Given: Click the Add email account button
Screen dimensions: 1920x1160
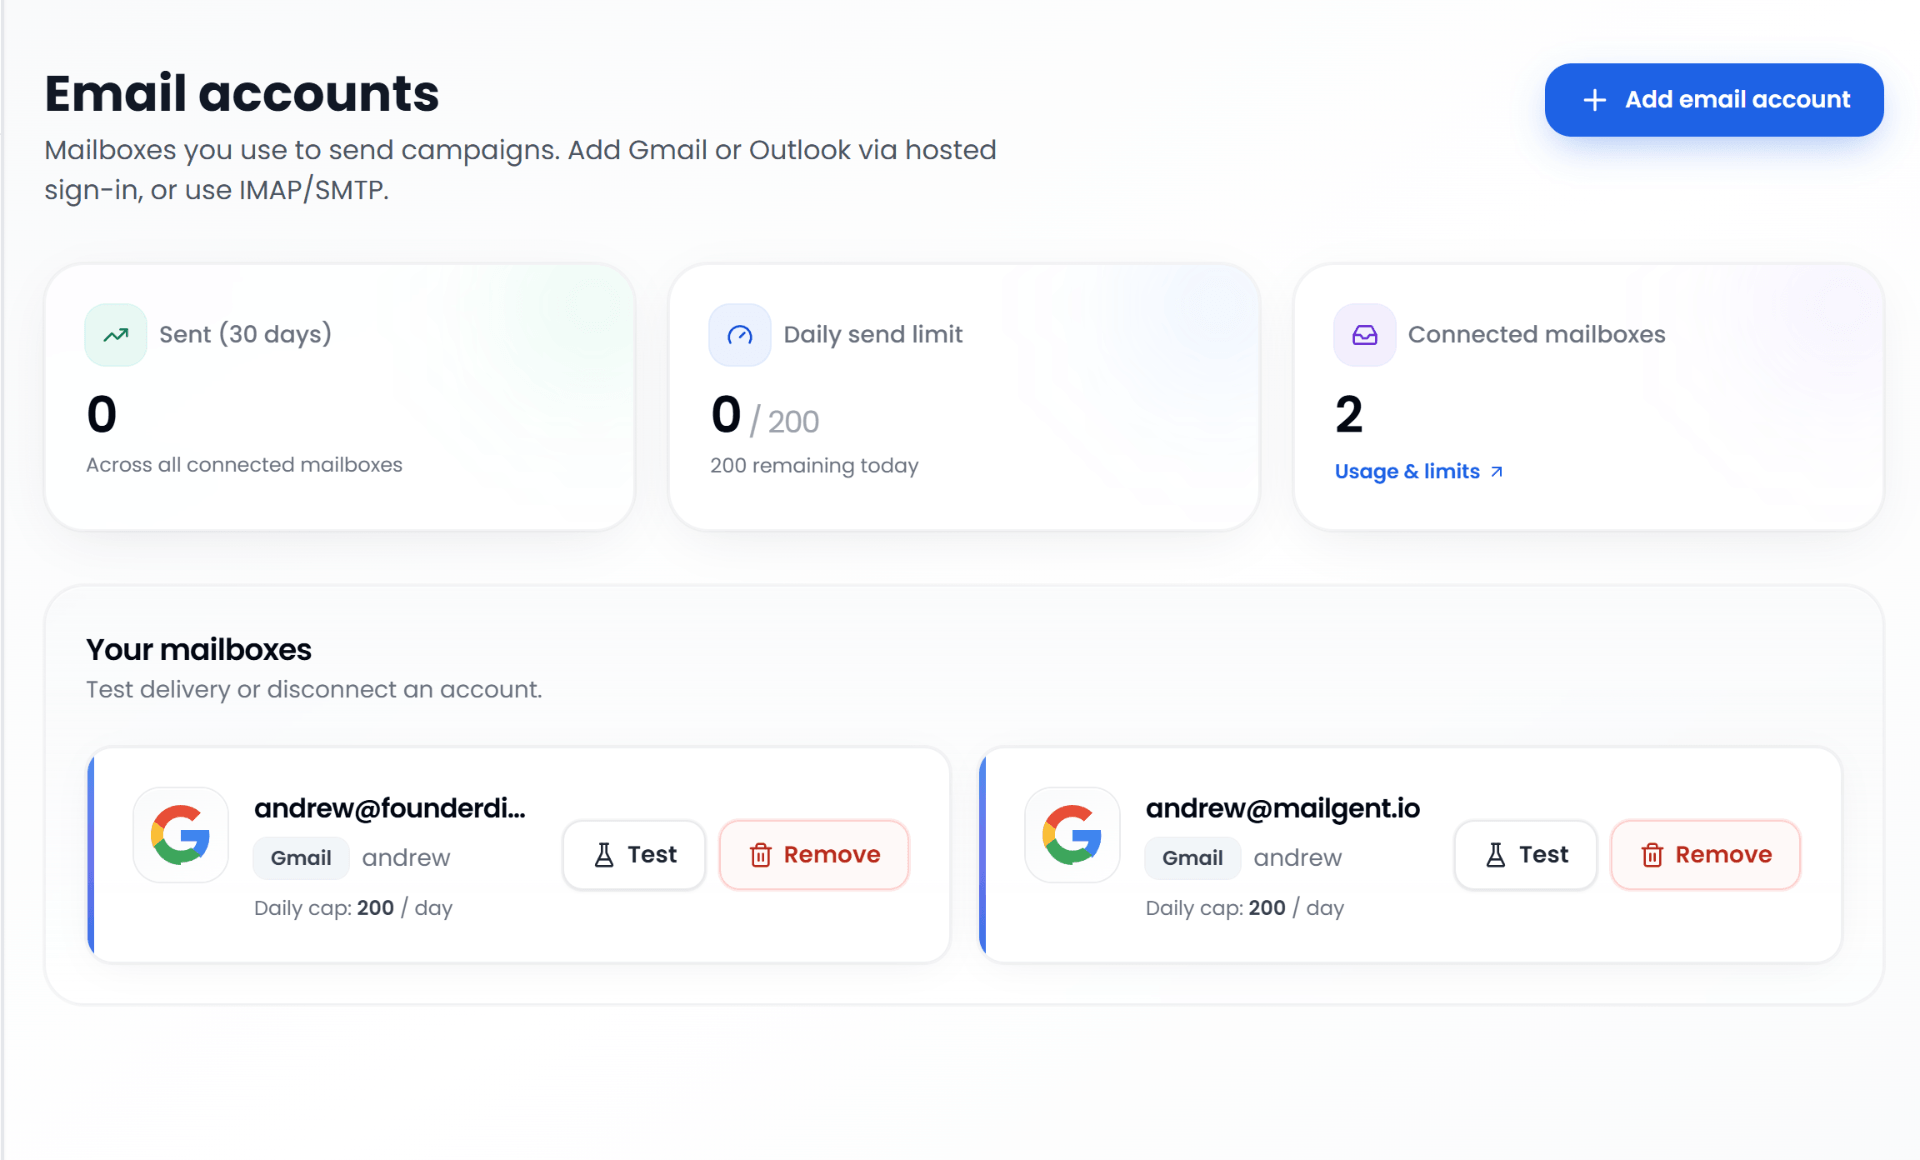Looking at the screenshot, I should (1713, 100).
